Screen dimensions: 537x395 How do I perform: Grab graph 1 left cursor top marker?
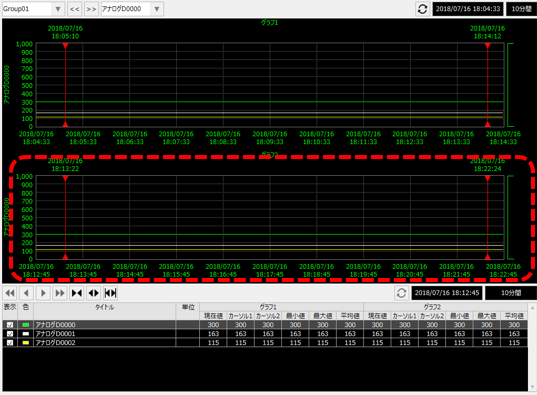pyautogui.click(x=65, y=46)
